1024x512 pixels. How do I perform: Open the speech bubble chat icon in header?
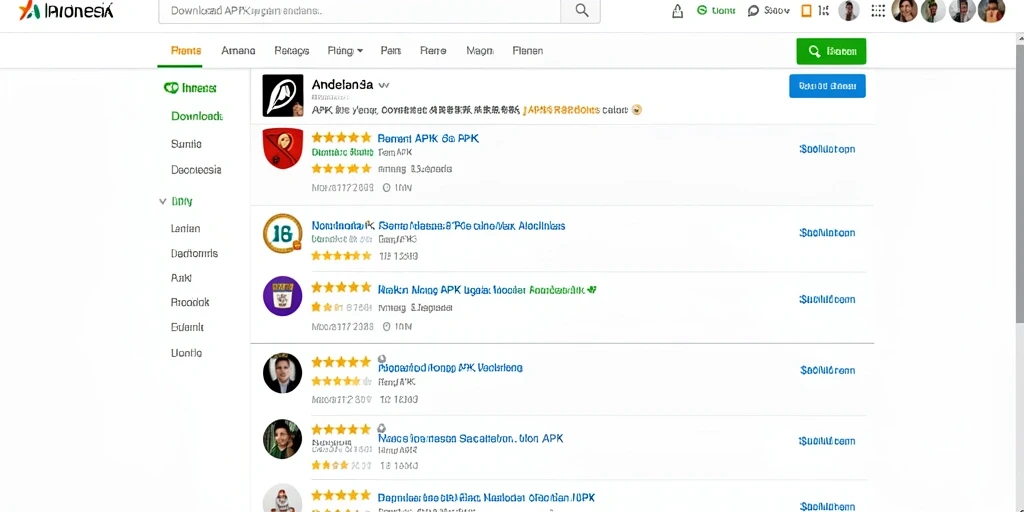tap(753, 10)
